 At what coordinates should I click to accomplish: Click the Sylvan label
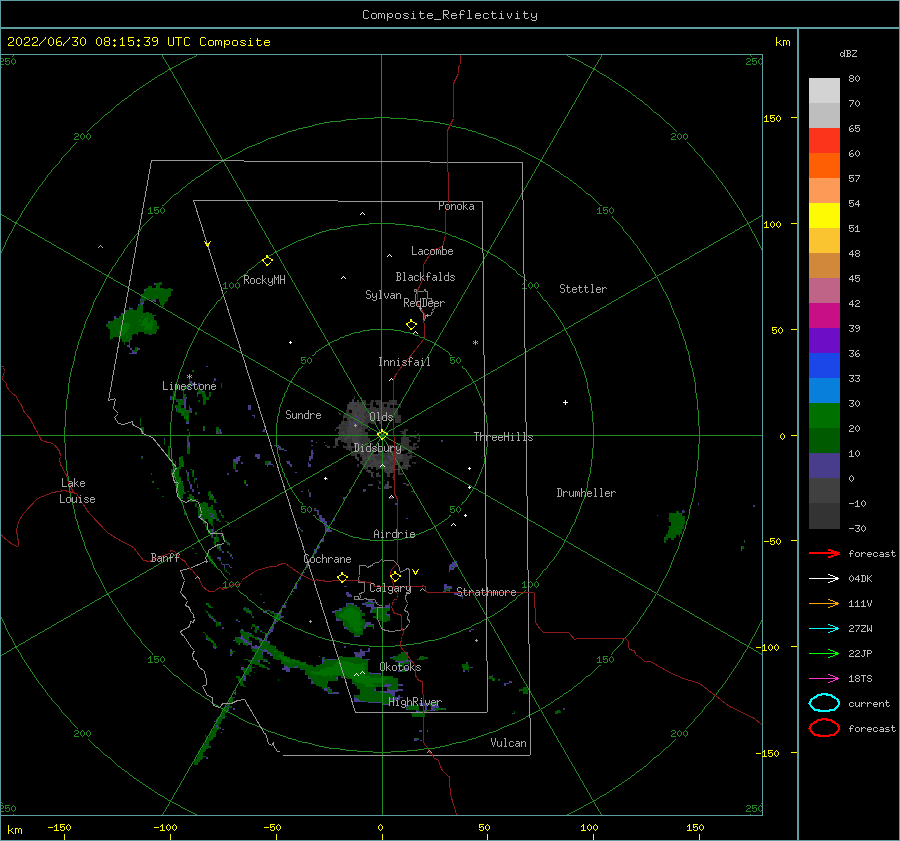tap(383, 295)
